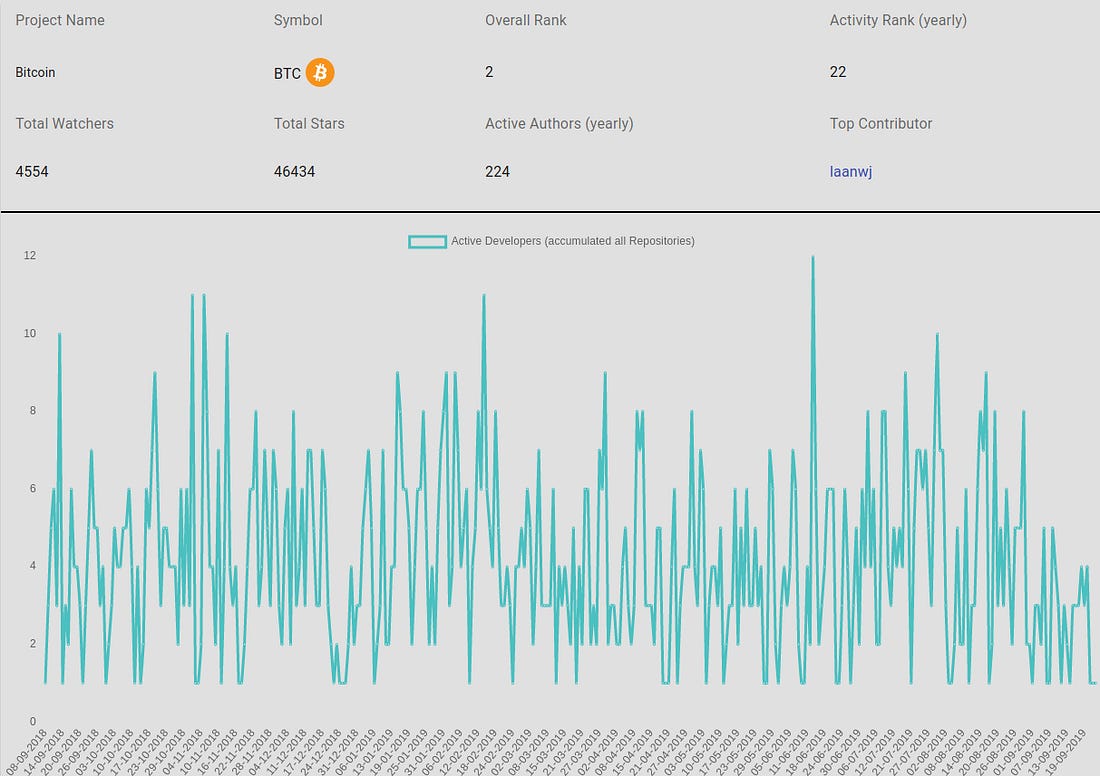This screenshot has height=776, width=1100.
Task: Select the 'Activity Rank (yearly)' header
Action: coord(898,20)
